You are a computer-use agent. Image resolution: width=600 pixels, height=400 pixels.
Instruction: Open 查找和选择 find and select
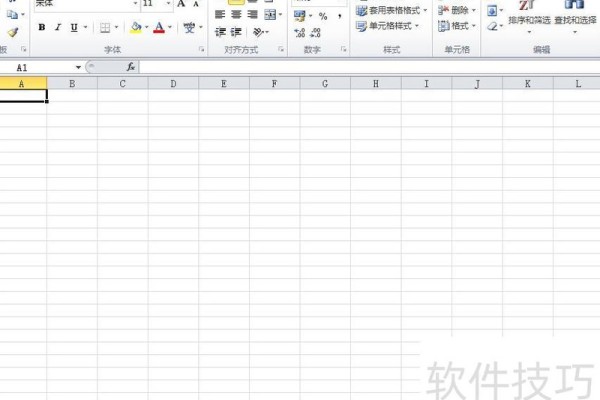pyautogui.click(x=575, y=15)
